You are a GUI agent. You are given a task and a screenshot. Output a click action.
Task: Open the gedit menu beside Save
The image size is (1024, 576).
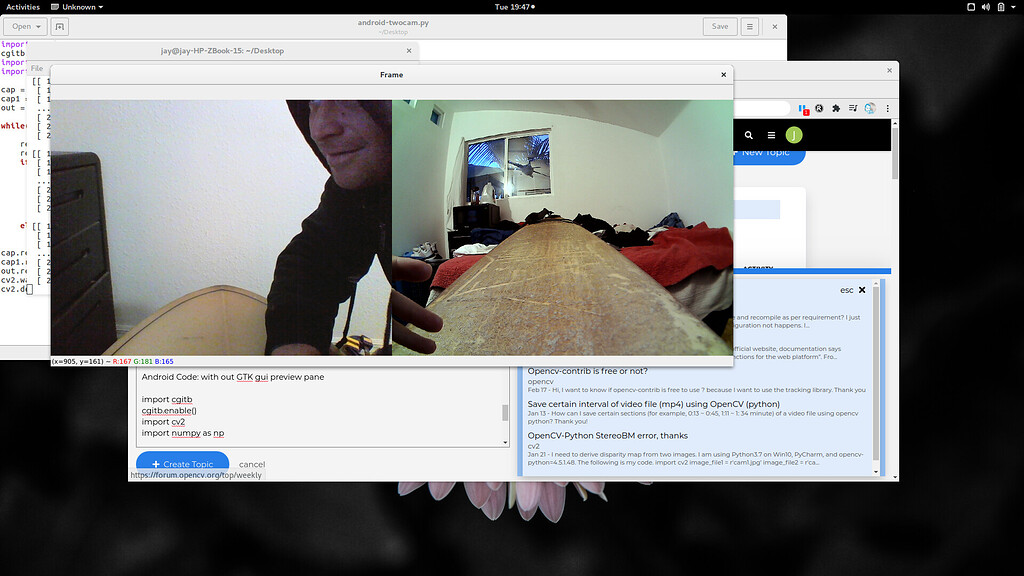click(748, 26)
